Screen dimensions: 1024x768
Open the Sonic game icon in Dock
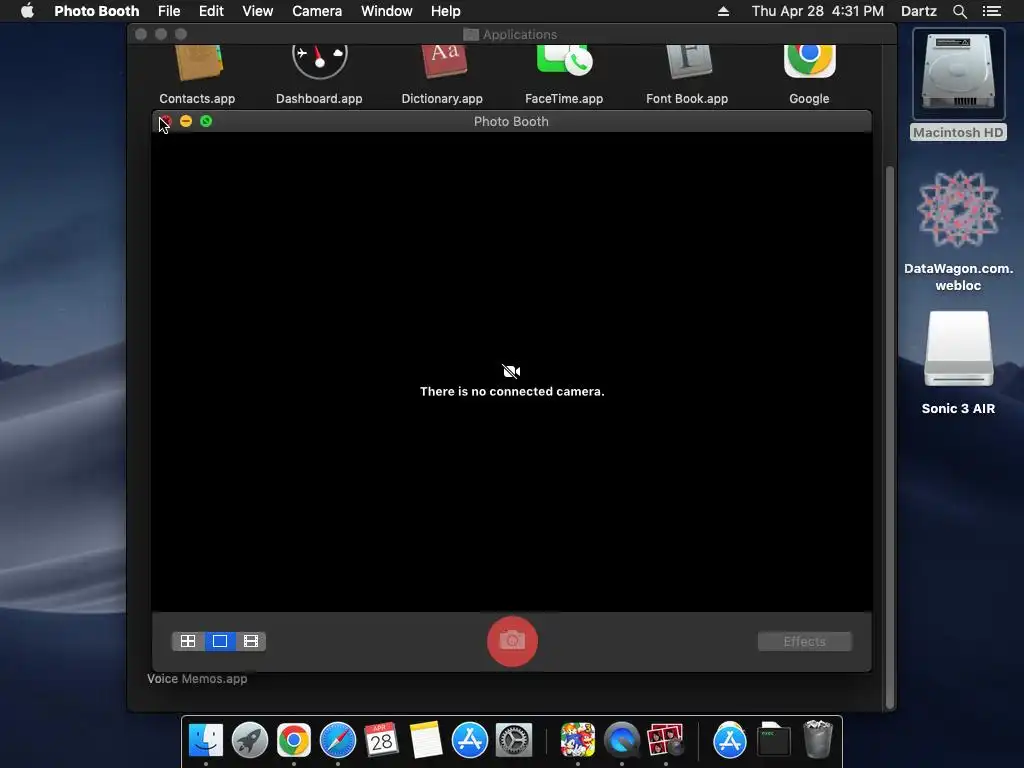tap(577, 741)
